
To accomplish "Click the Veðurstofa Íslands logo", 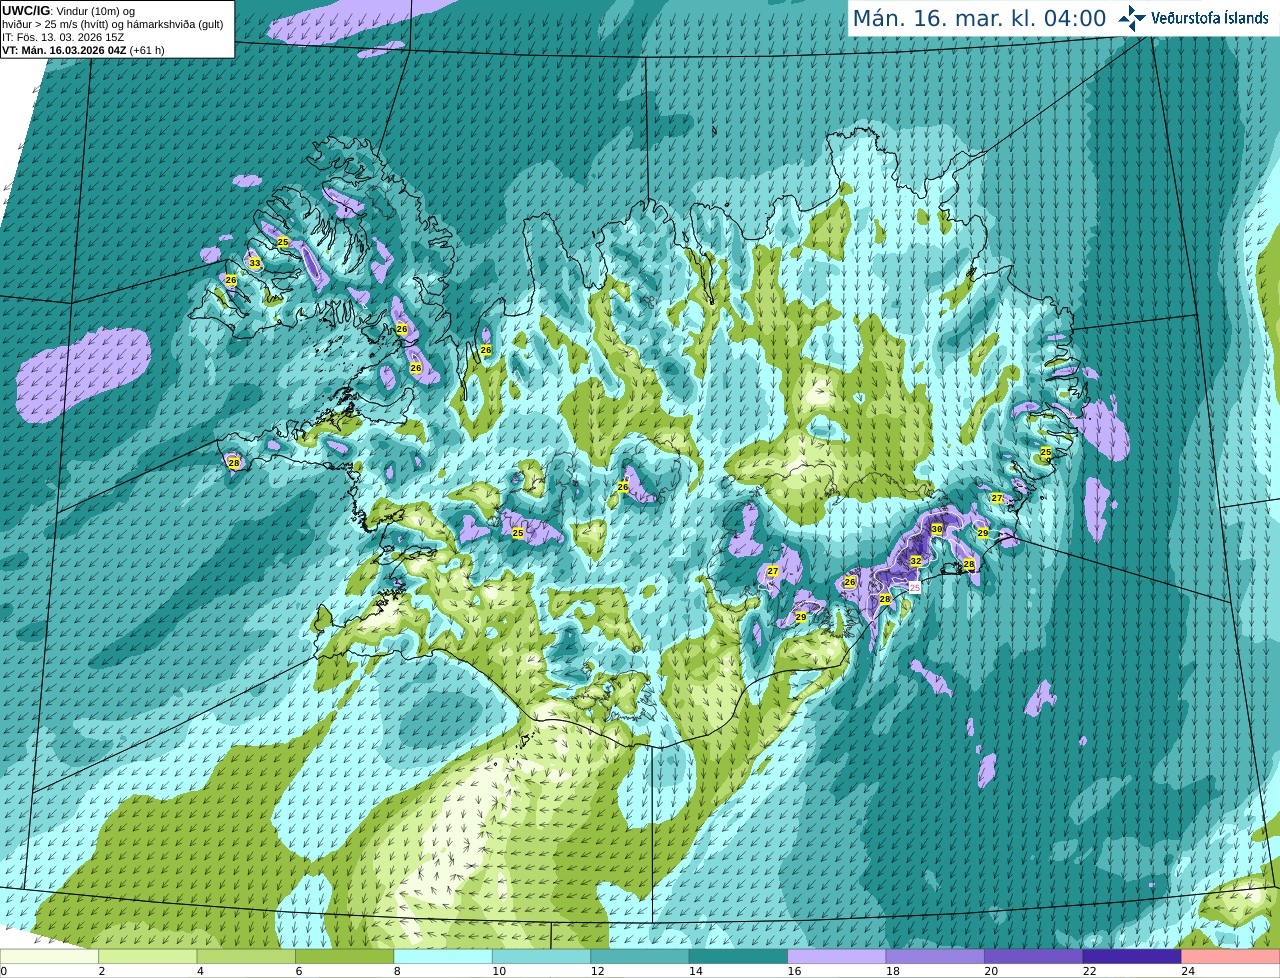I will (x=1194, y=18).
